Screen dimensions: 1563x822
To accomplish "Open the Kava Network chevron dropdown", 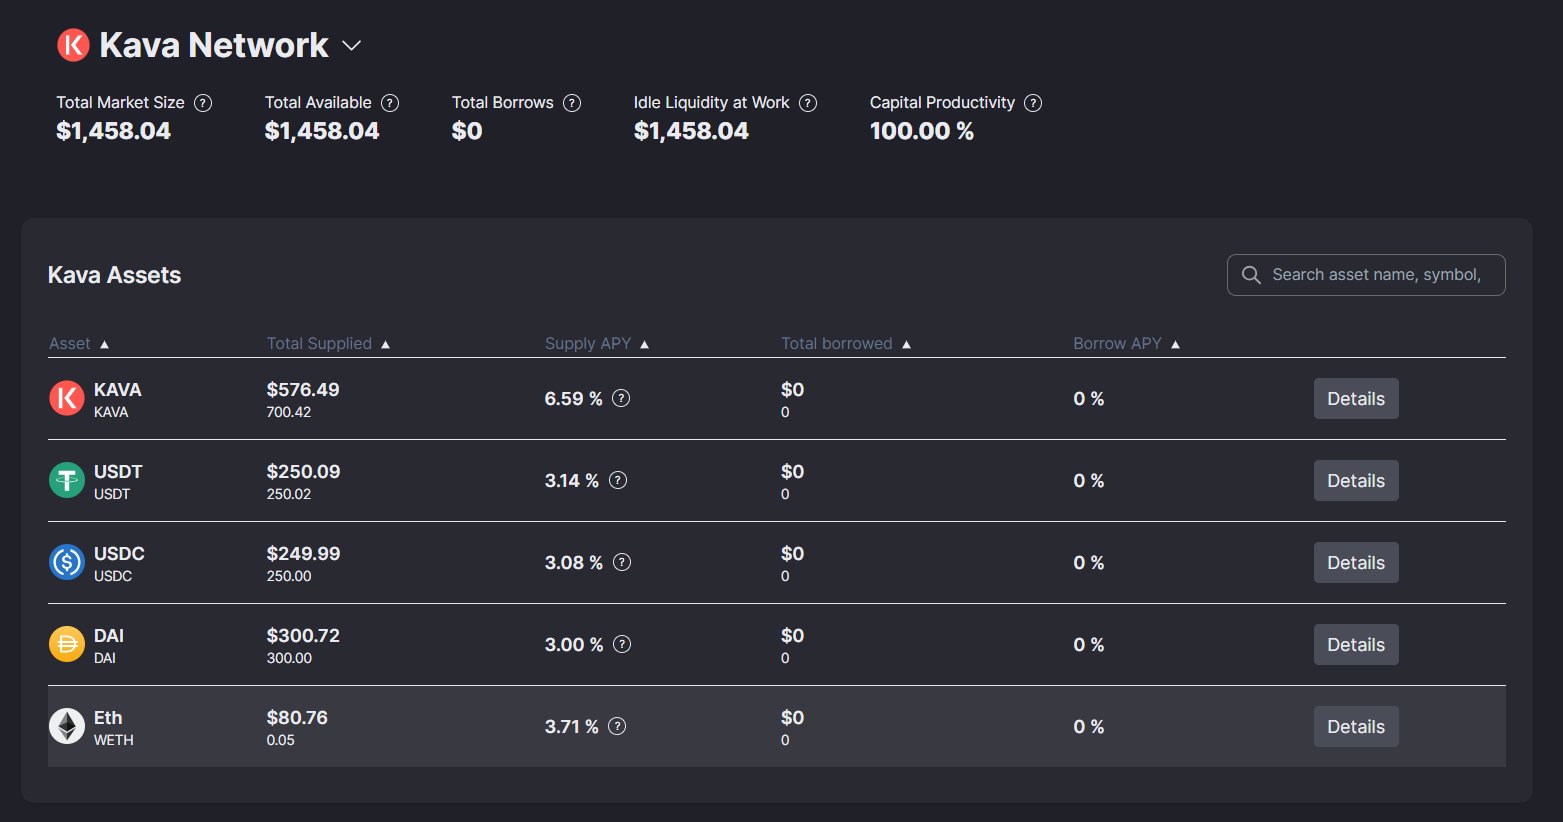I will (x=351, y=46).
